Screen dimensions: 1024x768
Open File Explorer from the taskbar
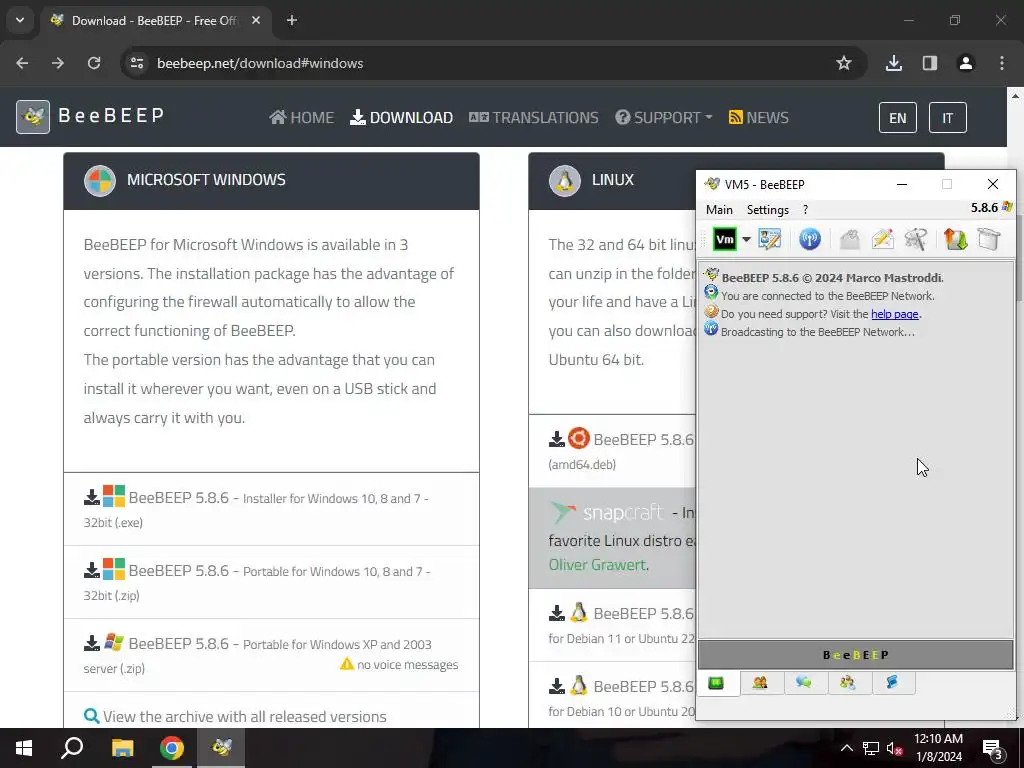[122, 748]
